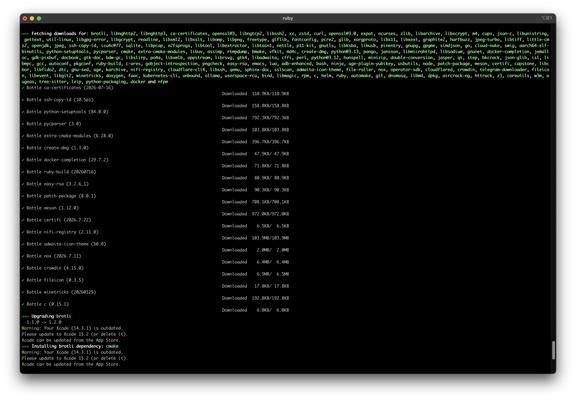Click the 1.1.0 -> 1.2.0 version line

(44, 322)
